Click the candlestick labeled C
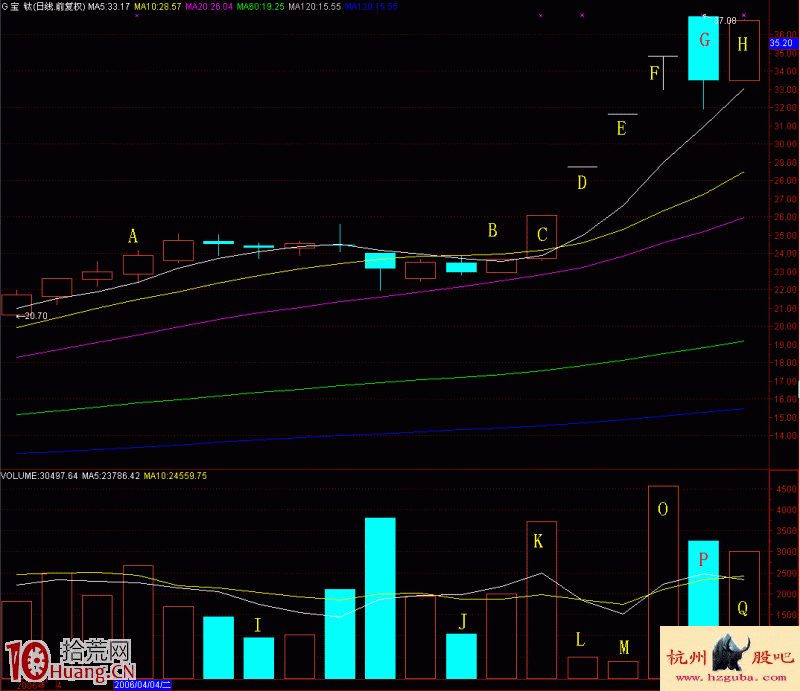 coord(542,237)
